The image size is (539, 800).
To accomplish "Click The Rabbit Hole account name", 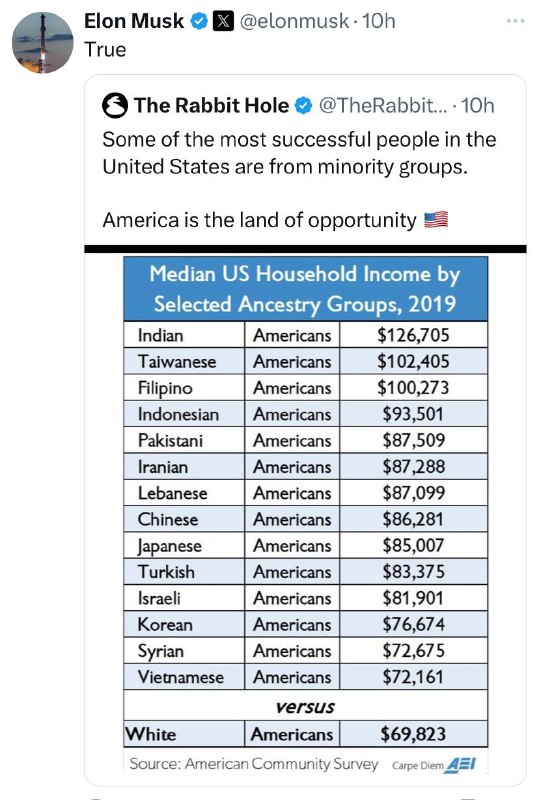I will click(x=211, y=106).
